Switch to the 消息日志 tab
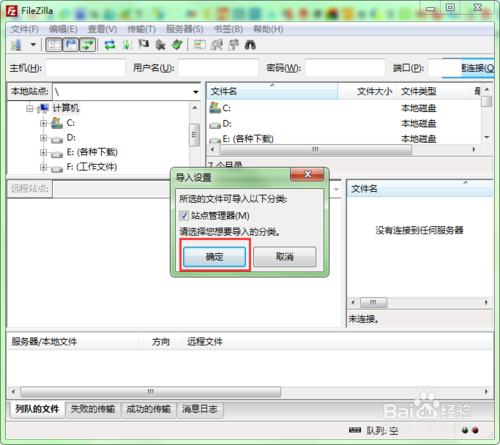Viewport: 500px width, 445px height. [200, 409]
